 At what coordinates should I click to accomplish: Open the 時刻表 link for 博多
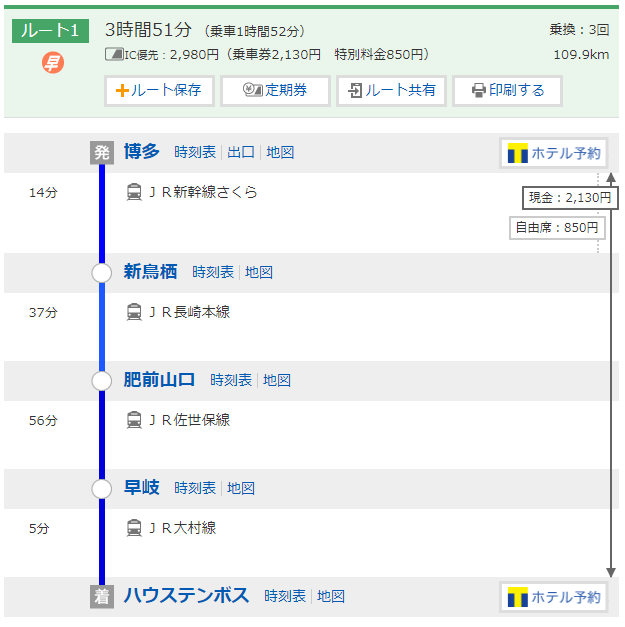coord(195,152)
